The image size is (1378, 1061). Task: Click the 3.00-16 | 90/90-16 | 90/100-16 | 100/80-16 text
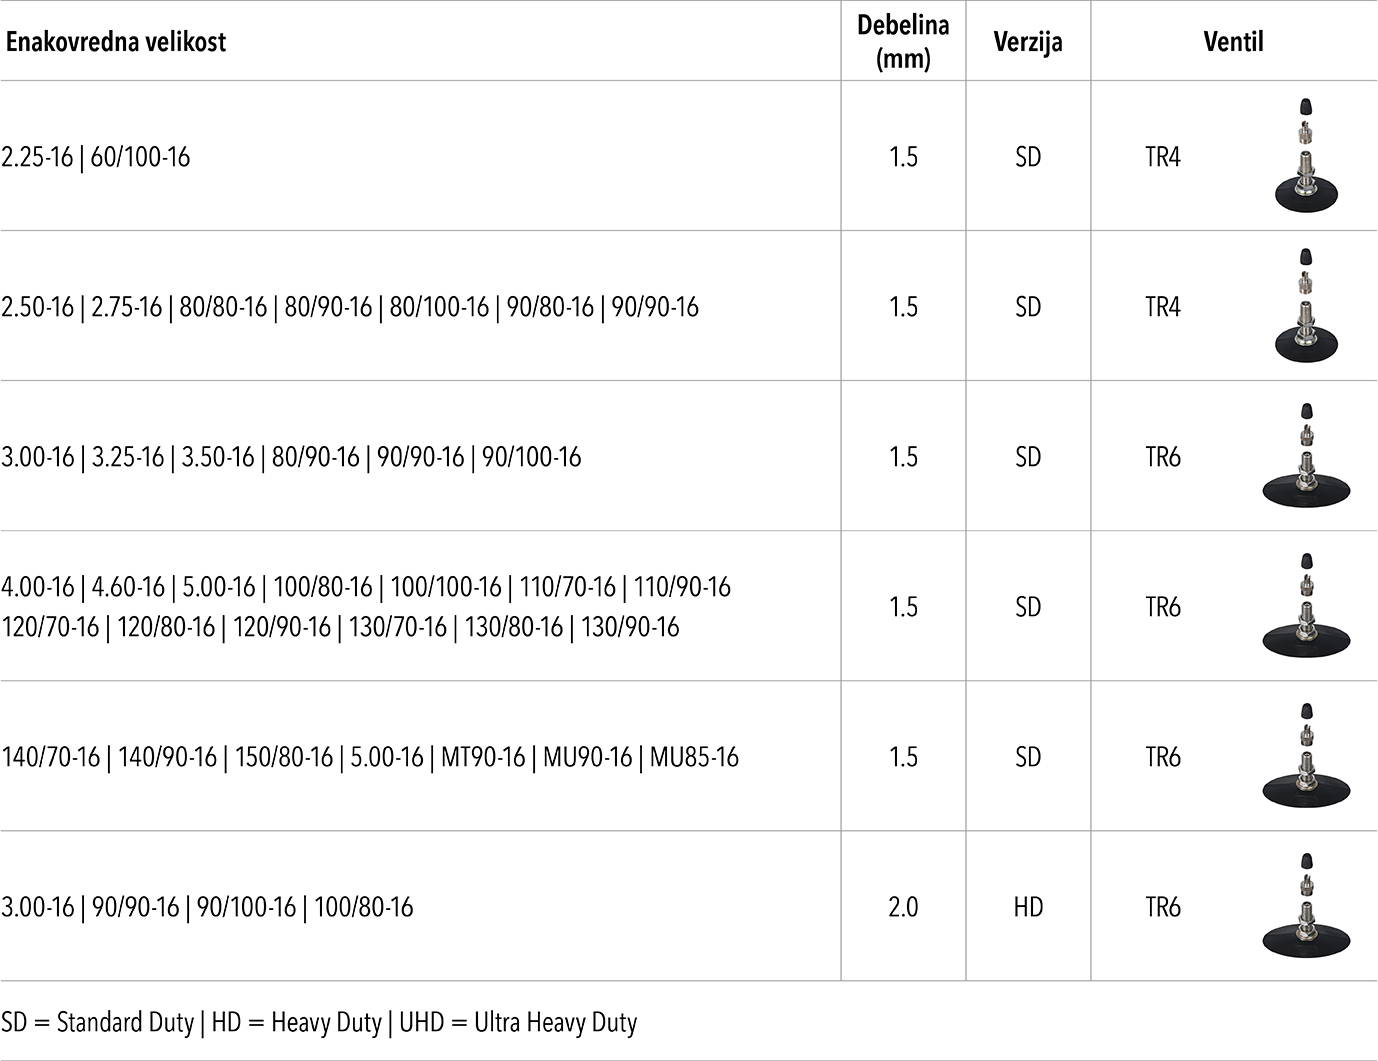point(207,907)
